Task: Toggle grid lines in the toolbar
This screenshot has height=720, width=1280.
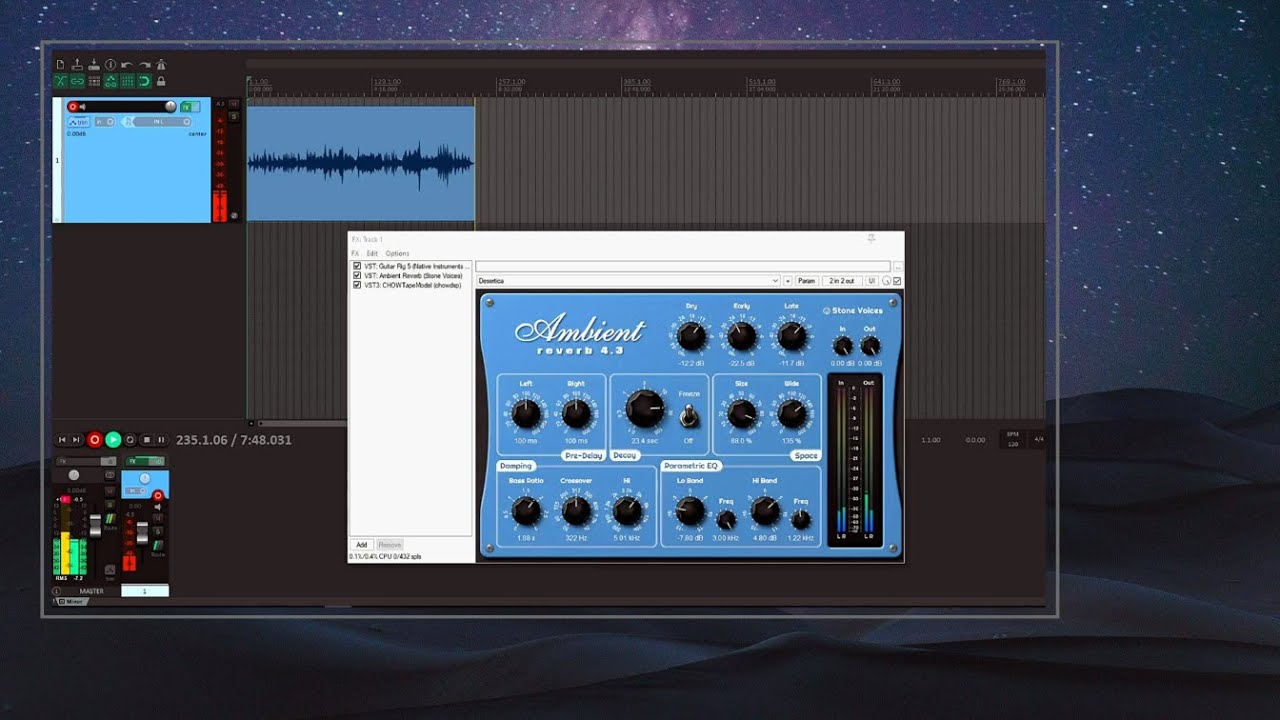Action: click(127, 81)
